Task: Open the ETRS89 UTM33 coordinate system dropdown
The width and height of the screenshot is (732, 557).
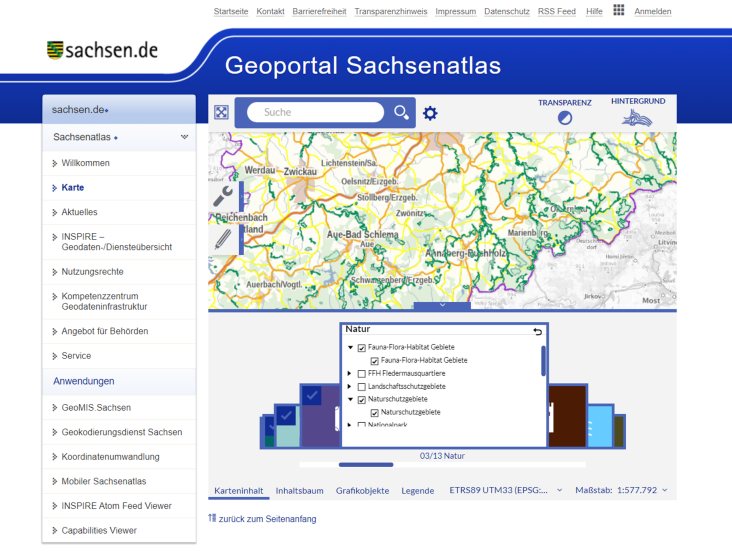Action: coord(506,490)
